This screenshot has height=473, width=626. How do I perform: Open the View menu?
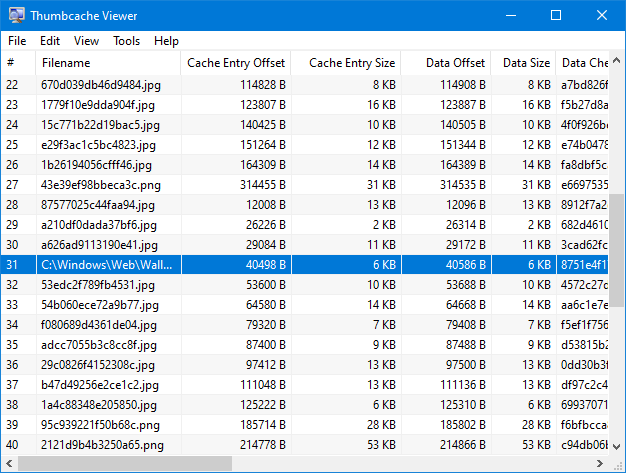point(86,41)
